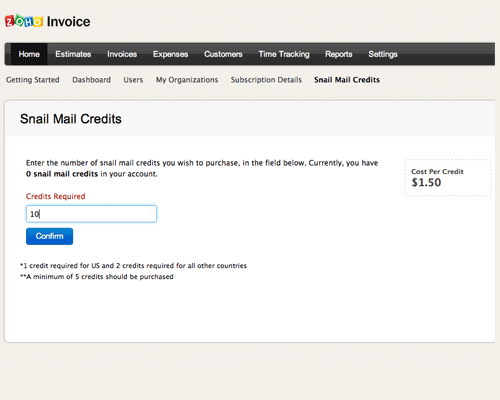View Subscription Details sub-tab
The image size is (500, 400).
[266, 80]
